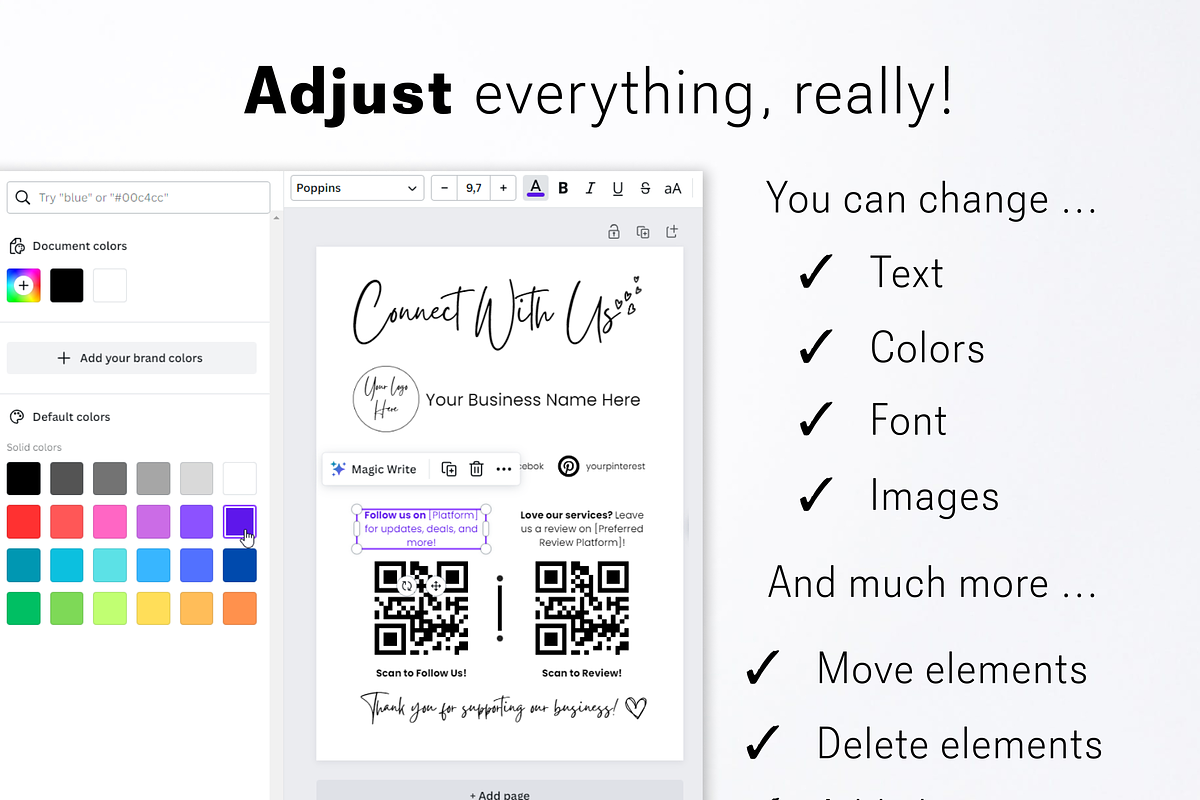The height and width of the screenshot is (800, 1200).
Task: Choose cyan default color swatch
Action: tap(67, 565)
